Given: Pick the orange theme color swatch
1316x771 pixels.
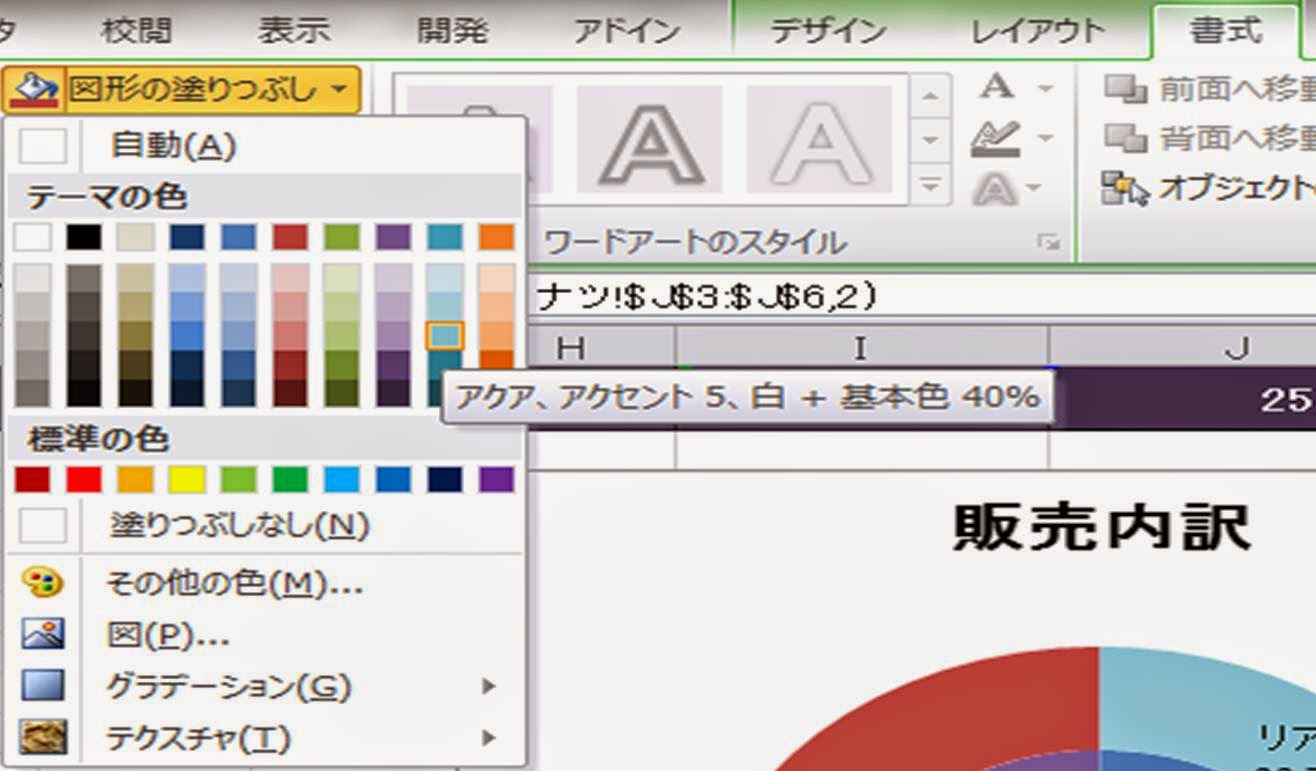Looking at the screenshot, I should (497, 237).
